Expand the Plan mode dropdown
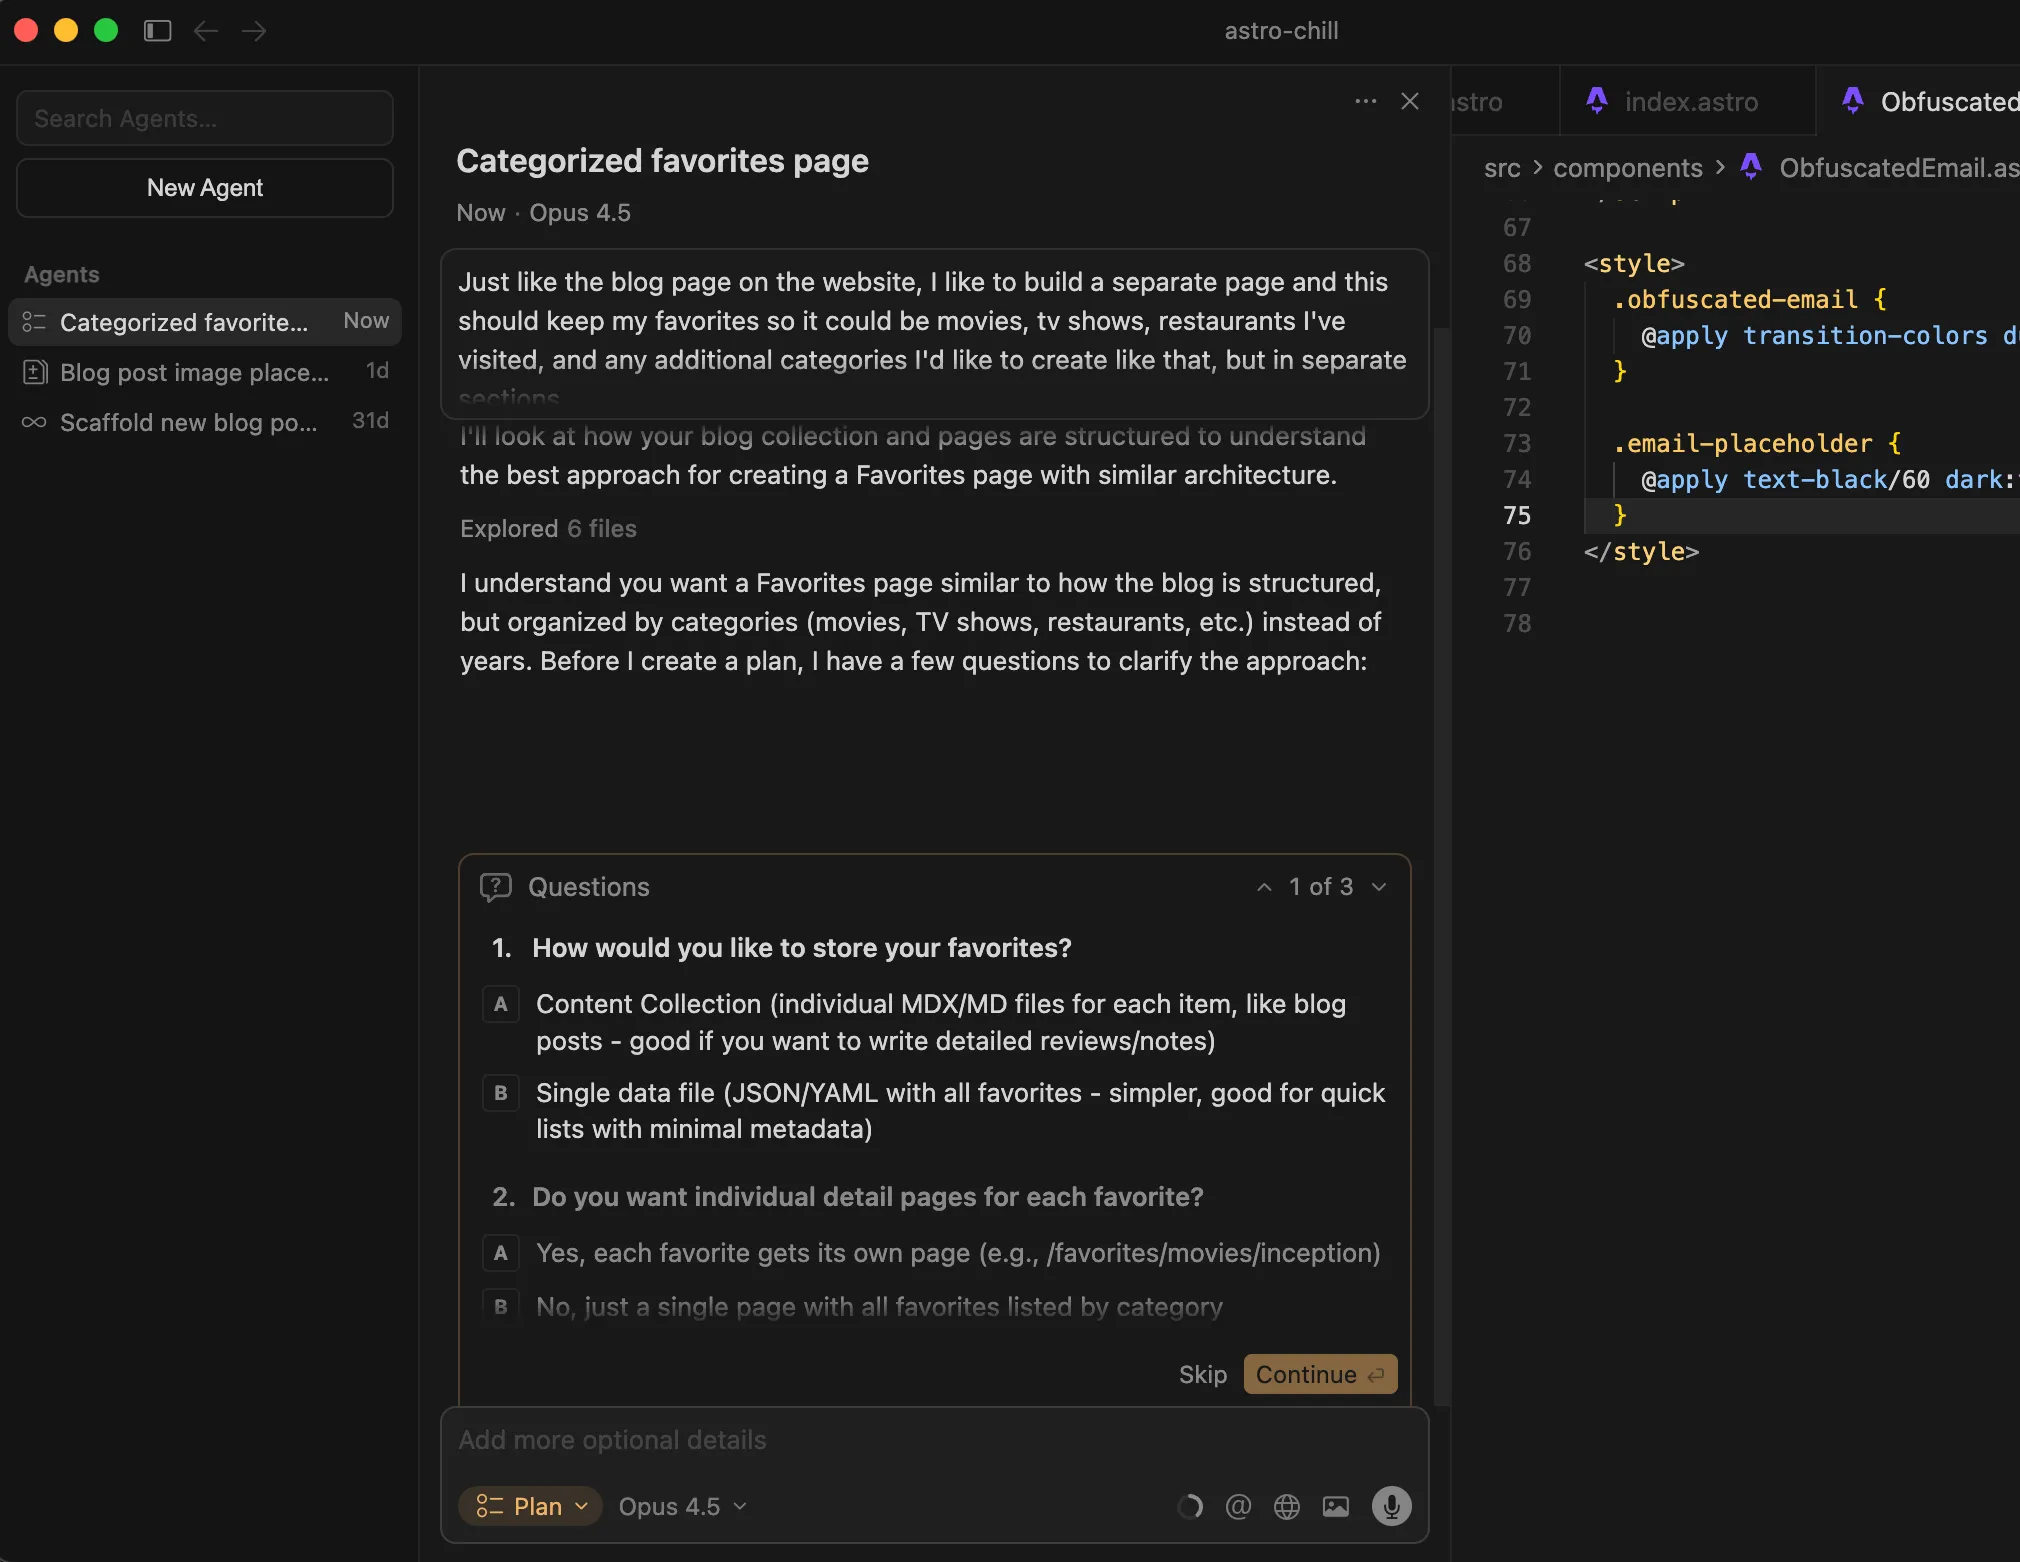Viewport: 2020px width, 1562px height. (x=529, y=1506)
